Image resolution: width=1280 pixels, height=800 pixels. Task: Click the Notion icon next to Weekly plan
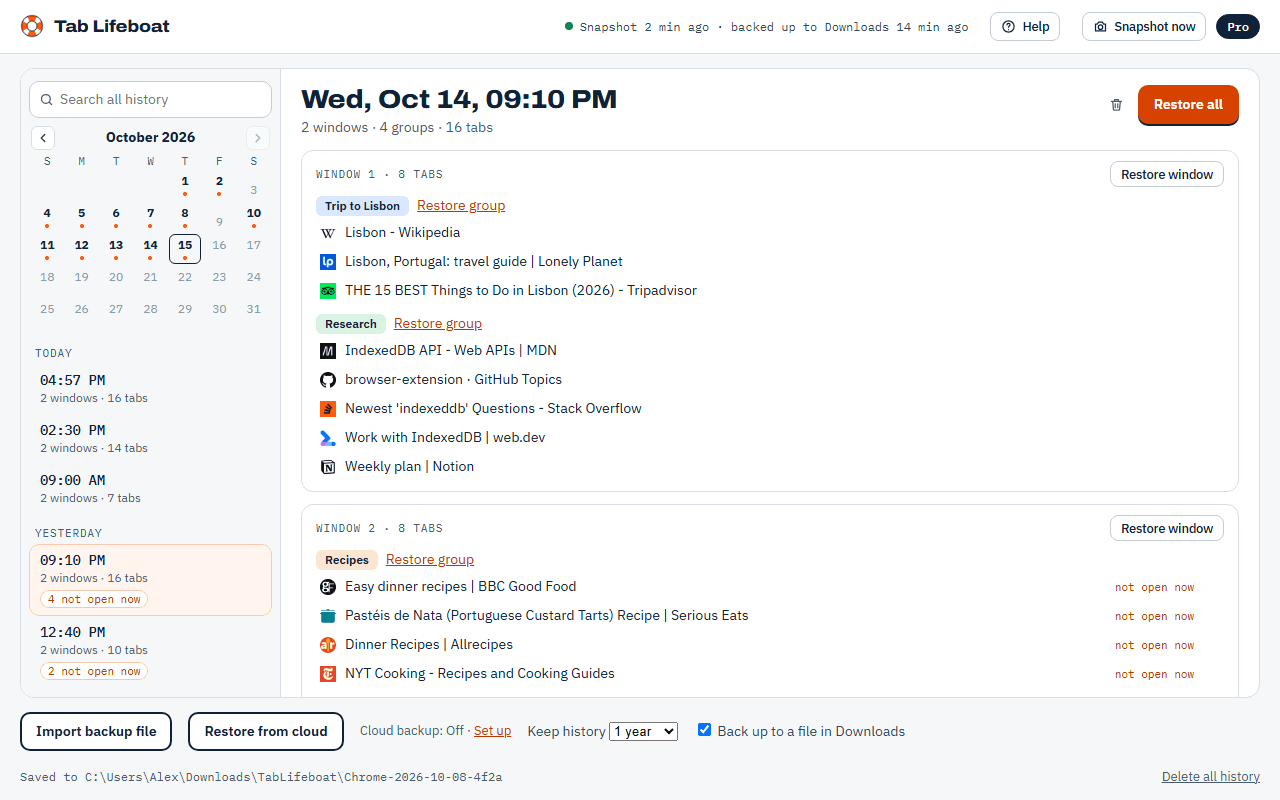(328, 467)
